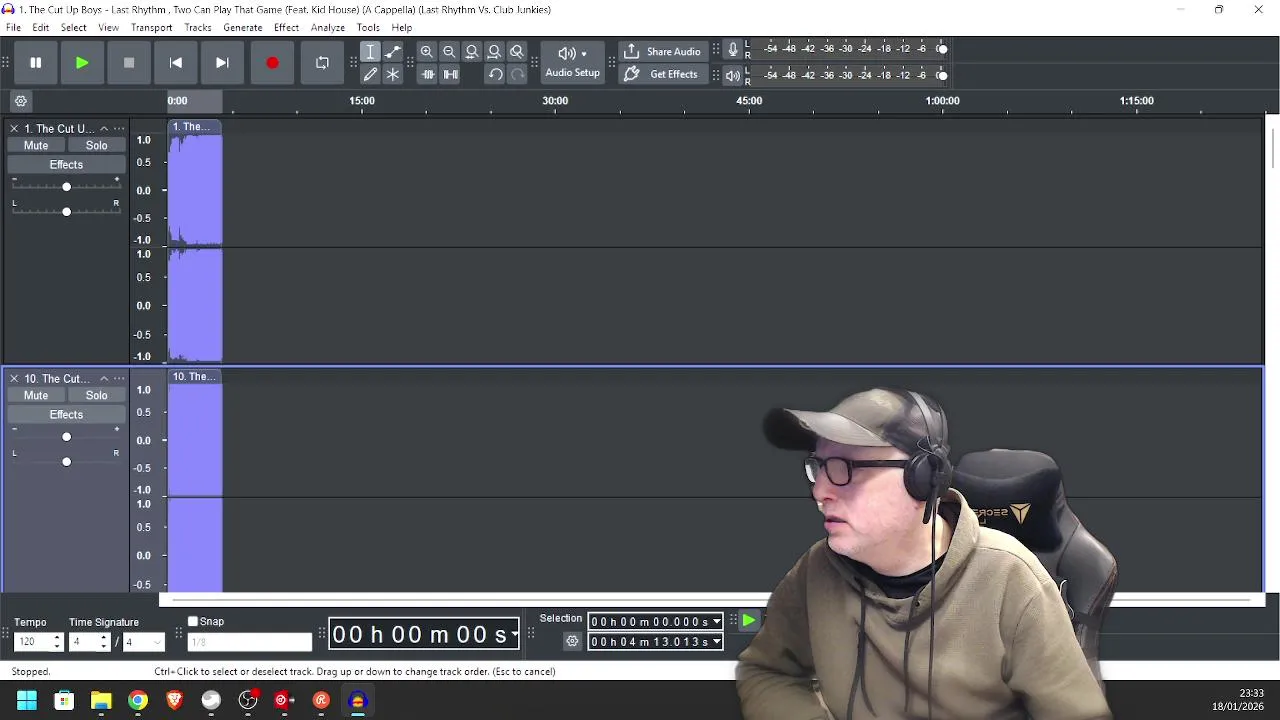Open Effects for track 10
The image size is (1280, 720).
pyautogui.click(x=66, y=414)
